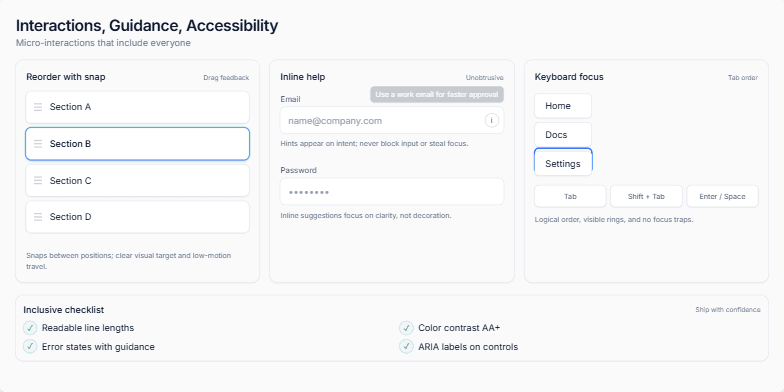Select the Docs navigation item
This screenshot has height=392, width=784.
pyautogui.click(x=563, y=135)
